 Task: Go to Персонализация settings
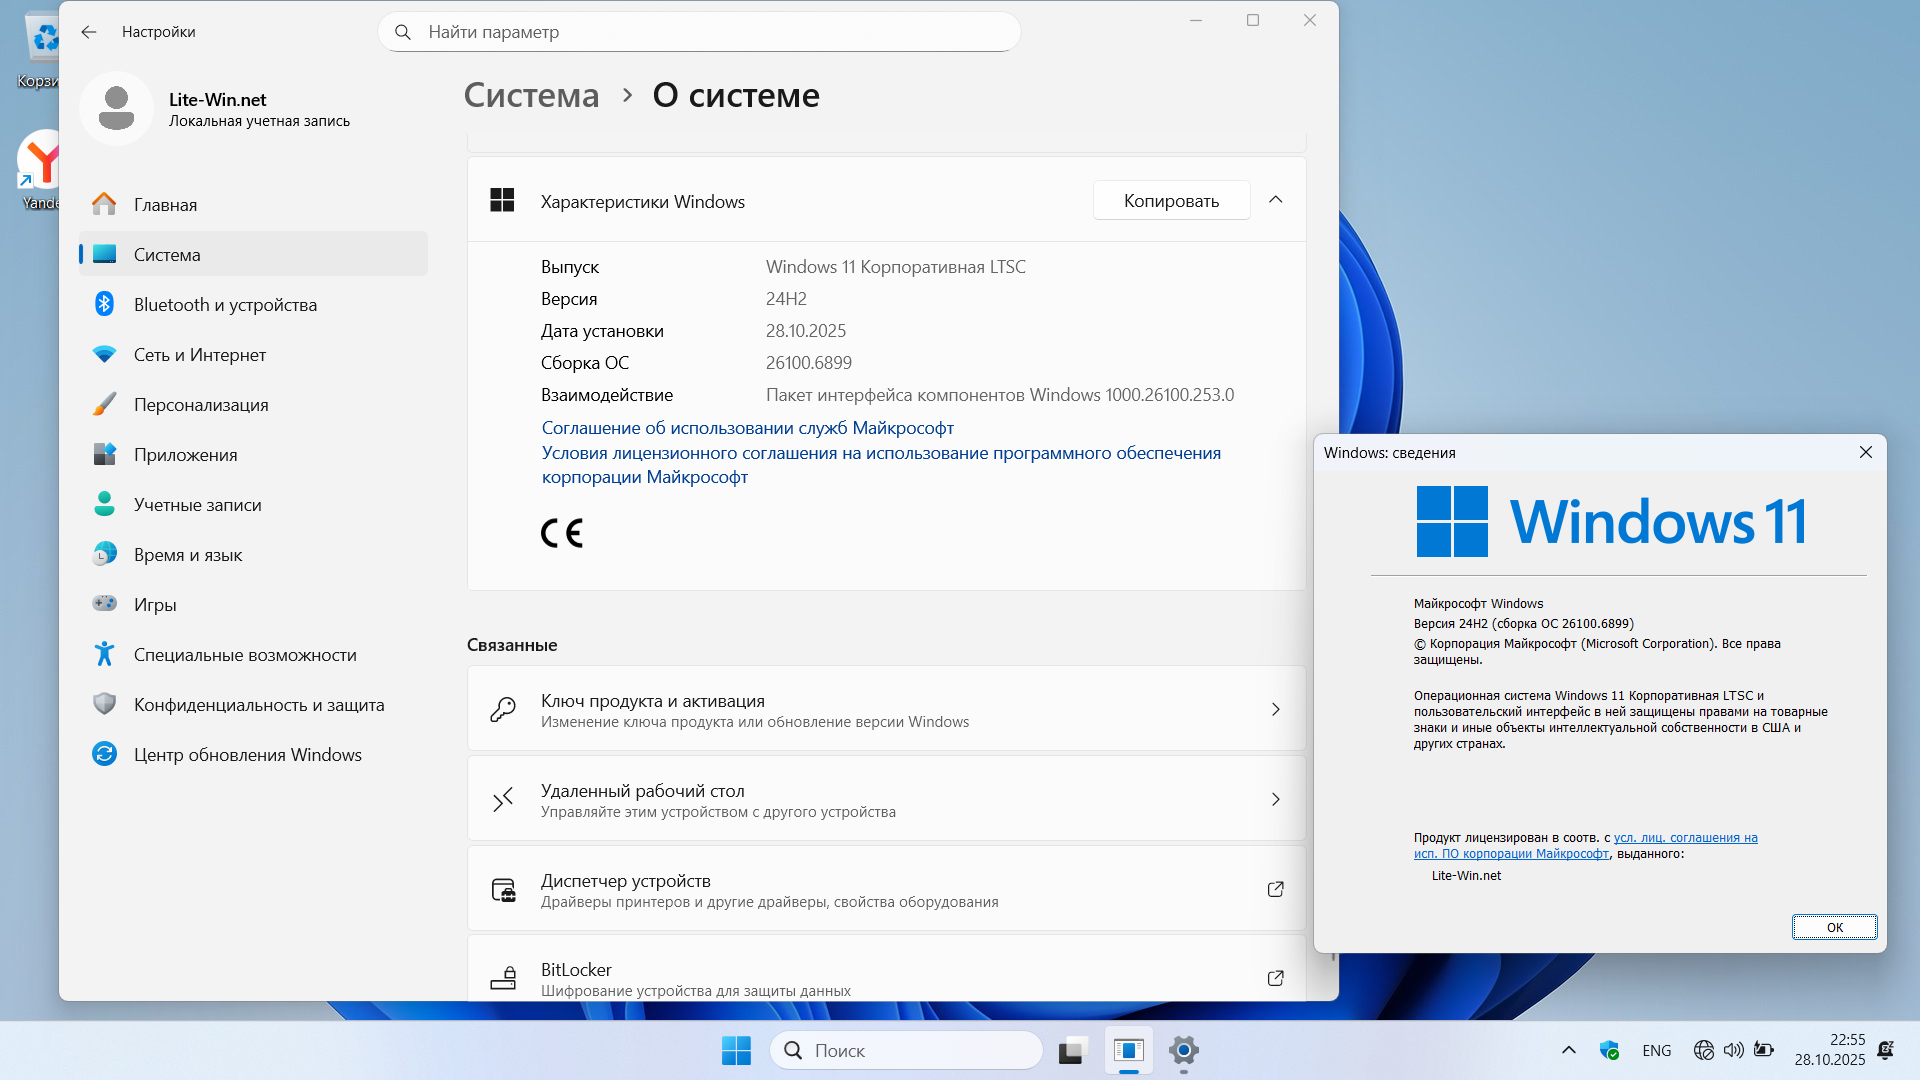click(200, 405)
